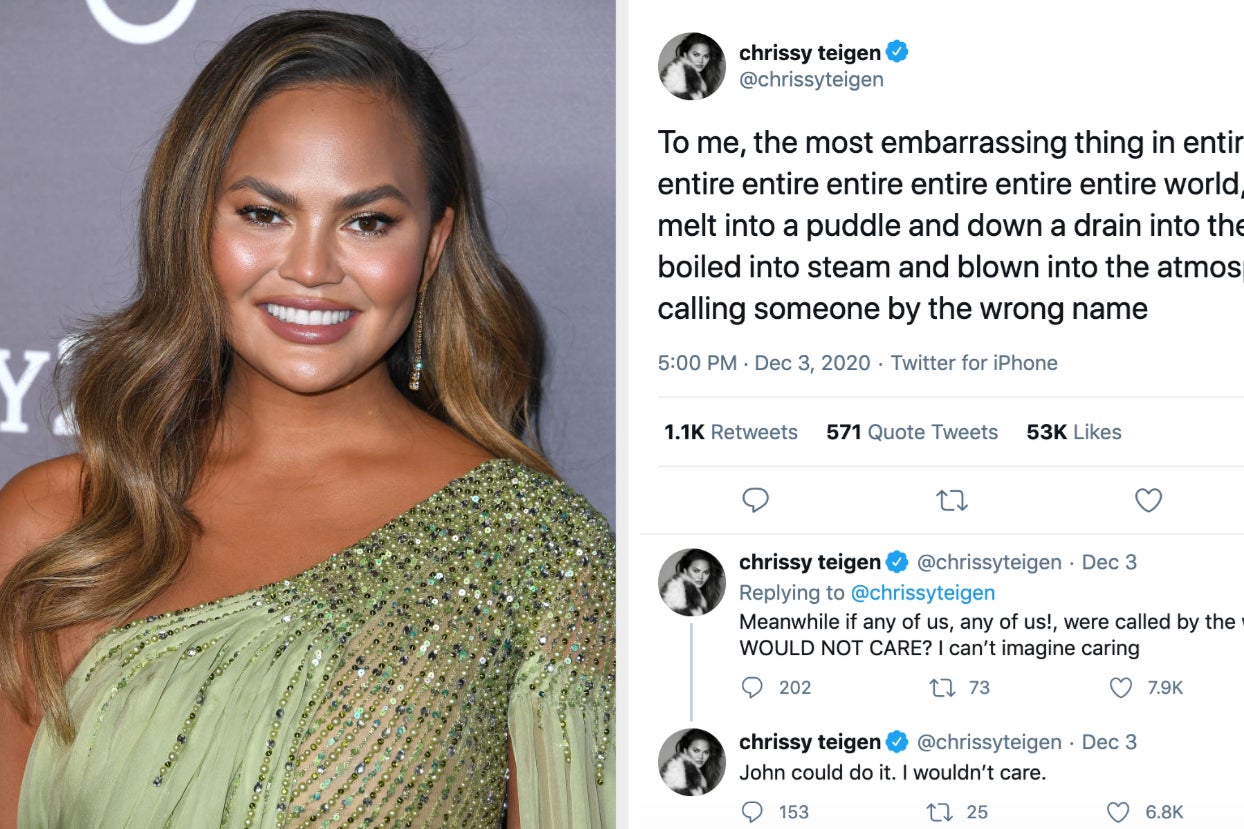1244x829 pixels.
Task: Click verified badge beside main tweet name
Action: click(x=897, y=52)
